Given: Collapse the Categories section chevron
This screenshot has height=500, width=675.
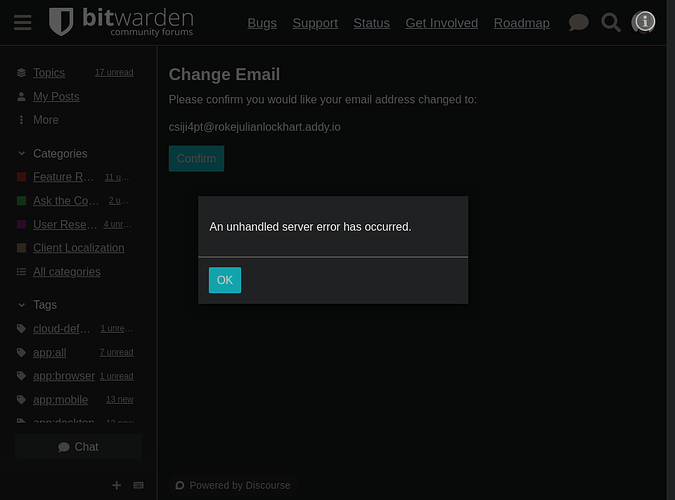Looking at the screenshot, I should pyautogui.click(x=22, y=153).
